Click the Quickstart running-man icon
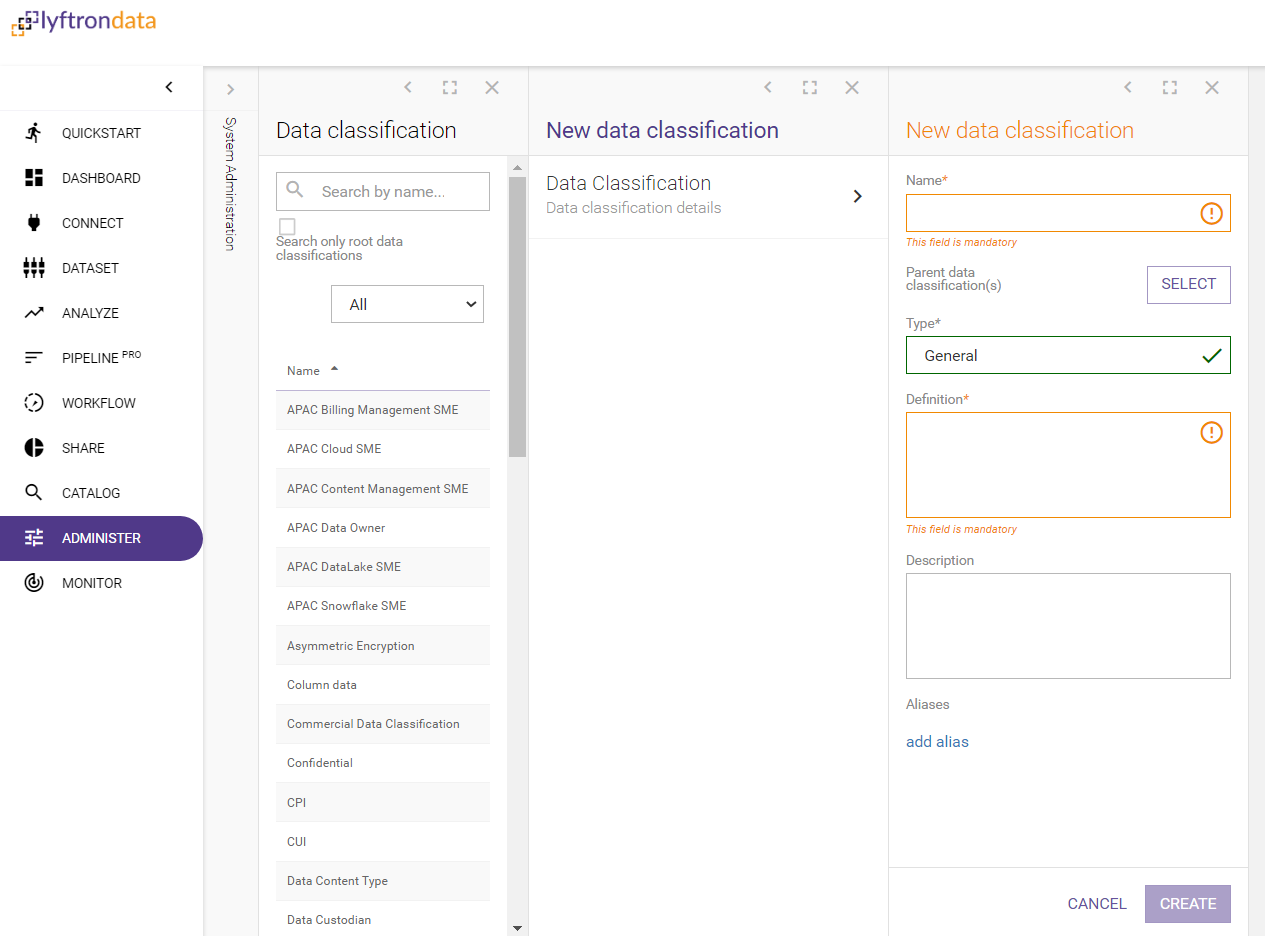This screenshot has height=936, width=1265. 34,132
